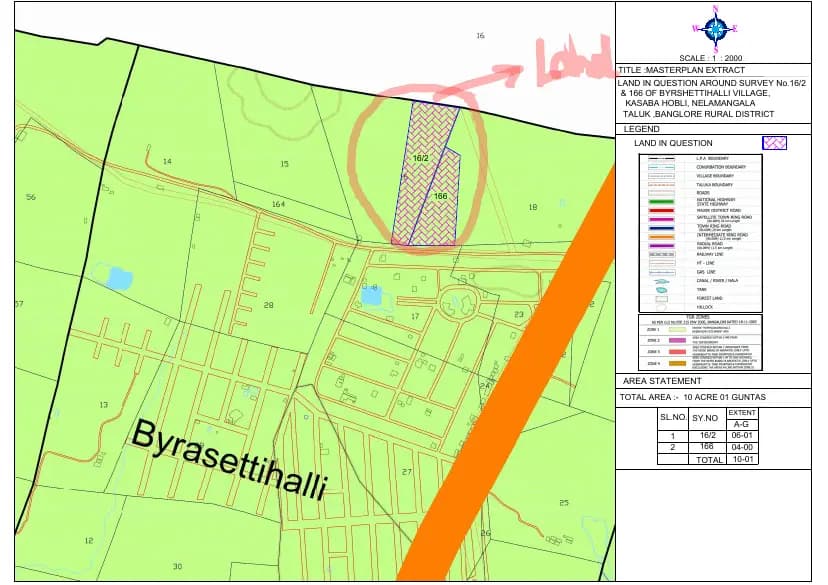This screenshot has height=585, width=828.
Task: Click the Zone 2 pink swatch
Action: click(x=678, y=340)
